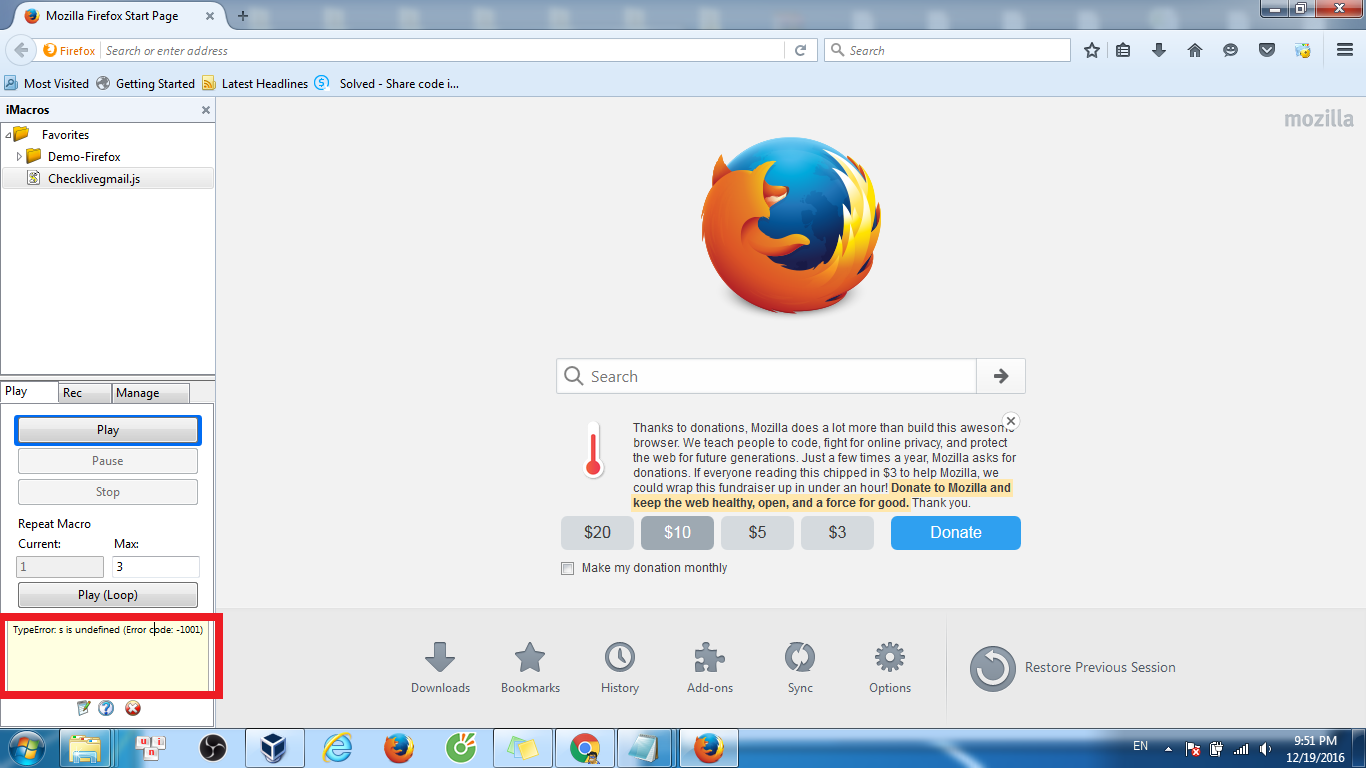Click the browser back arrow button
1366x768 pixels.
[x=21, y=50]
